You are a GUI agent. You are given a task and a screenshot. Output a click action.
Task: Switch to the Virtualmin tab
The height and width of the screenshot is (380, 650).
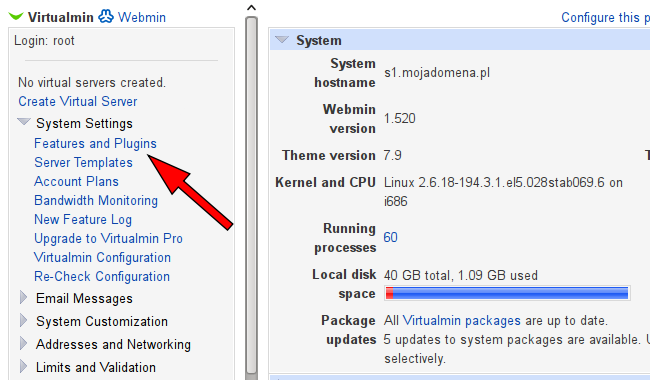61,17
